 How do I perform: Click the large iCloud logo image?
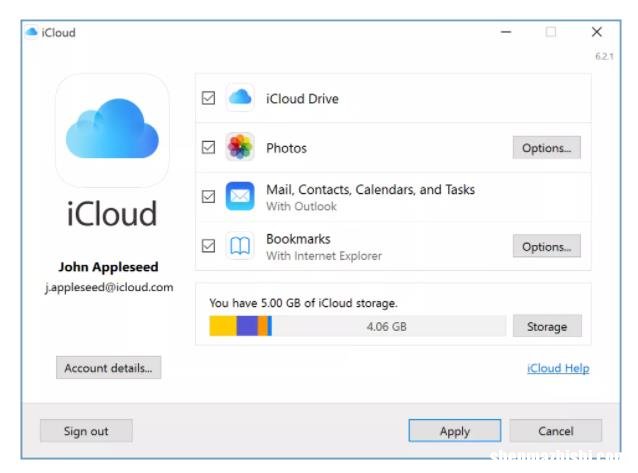pyautogui.click(x=112, y=130)
